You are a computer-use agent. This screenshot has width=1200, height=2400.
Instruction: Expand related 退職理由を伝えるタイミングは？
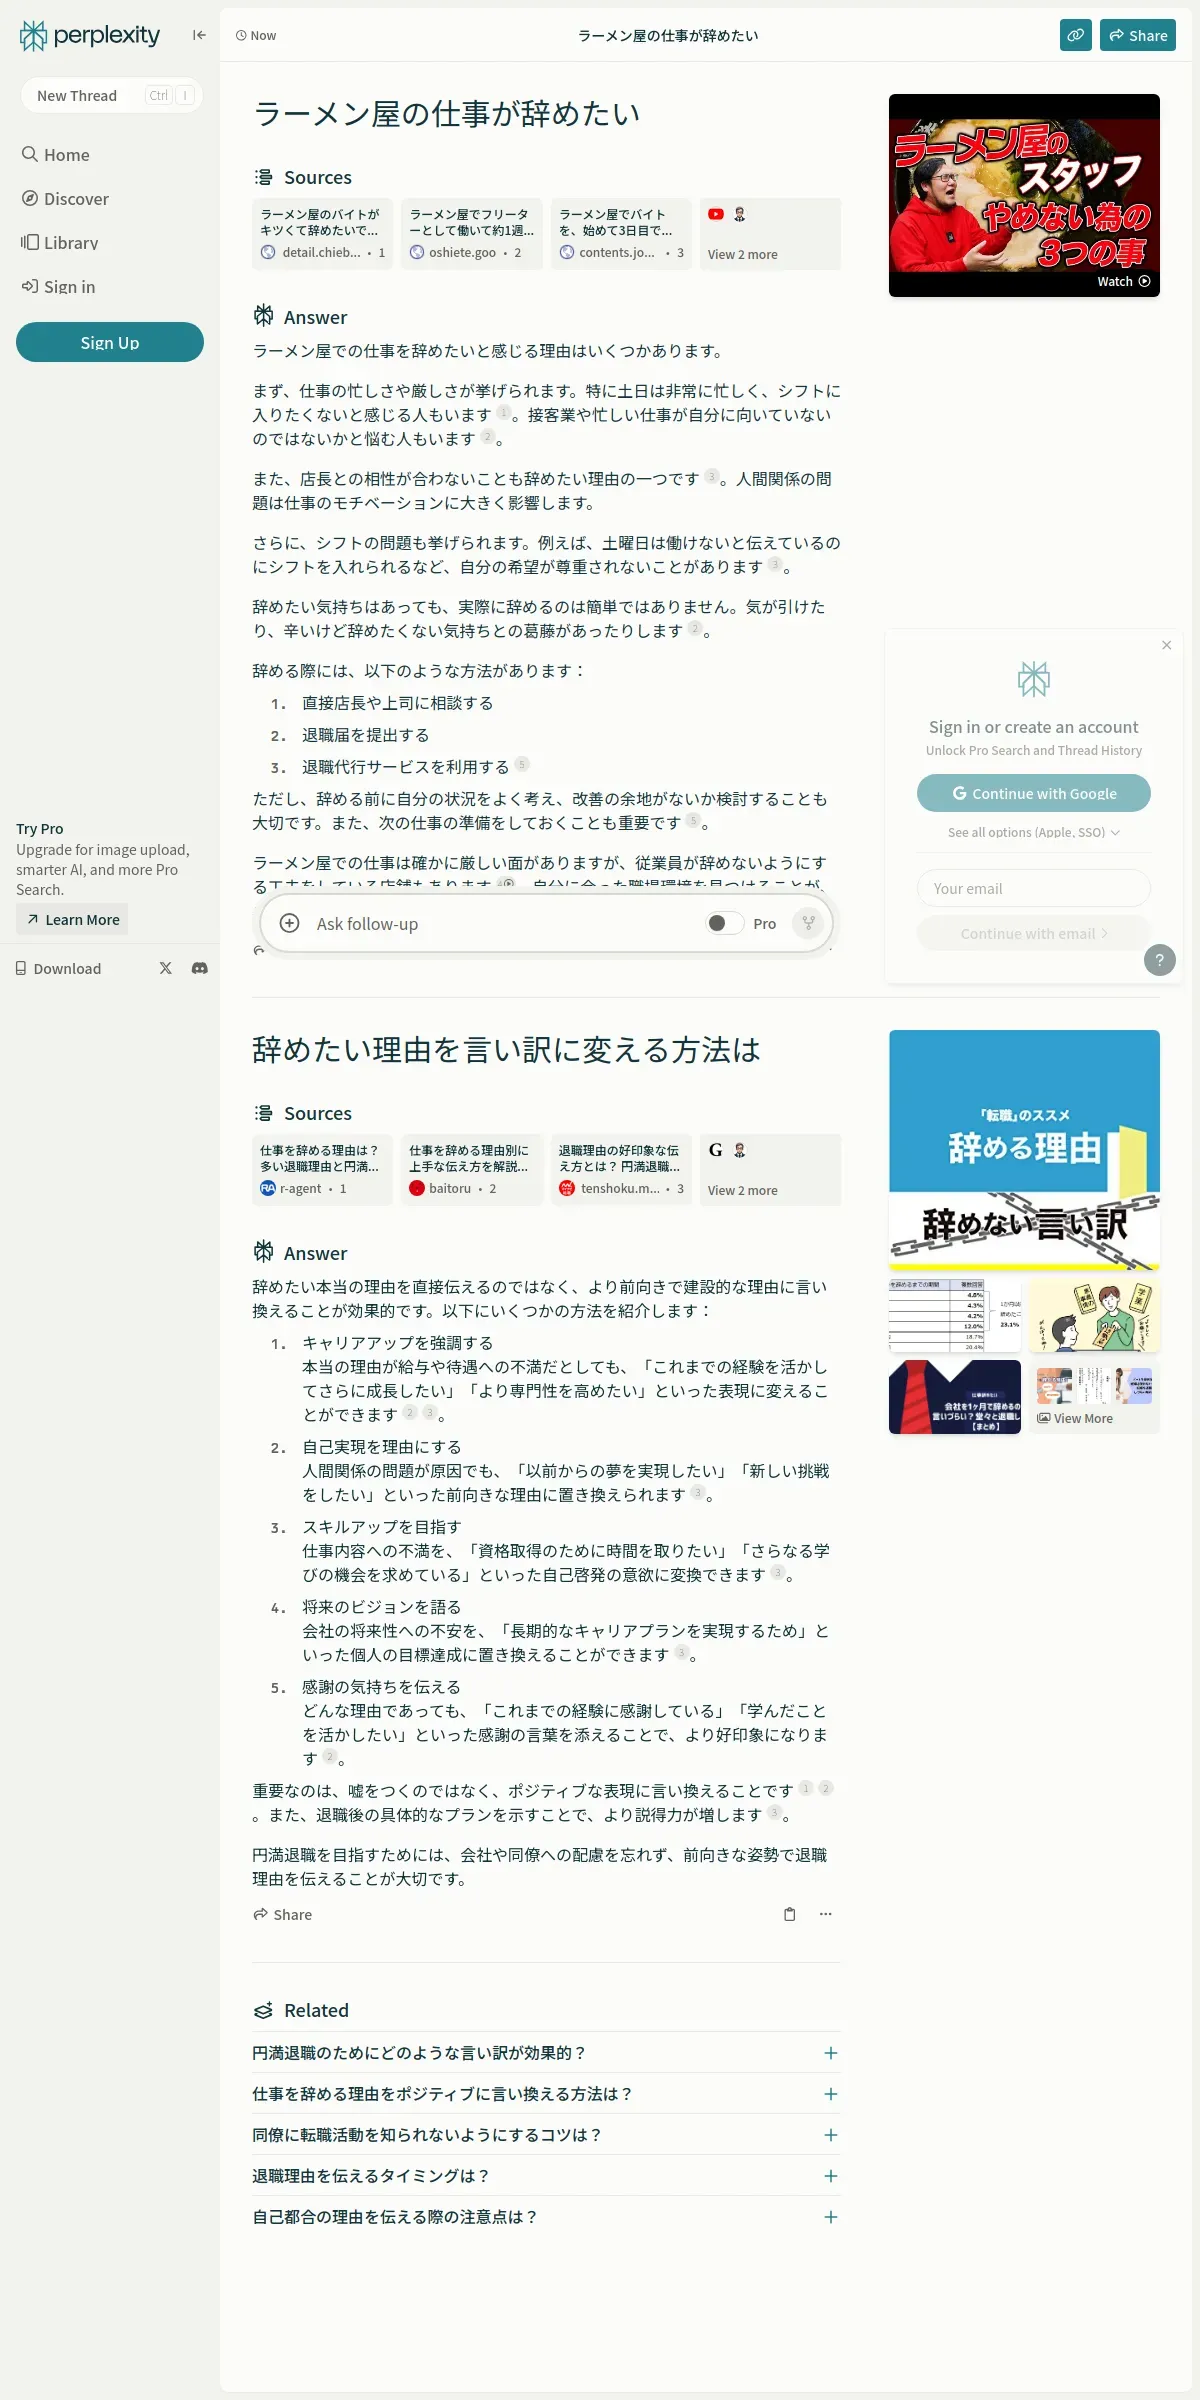545,2176
